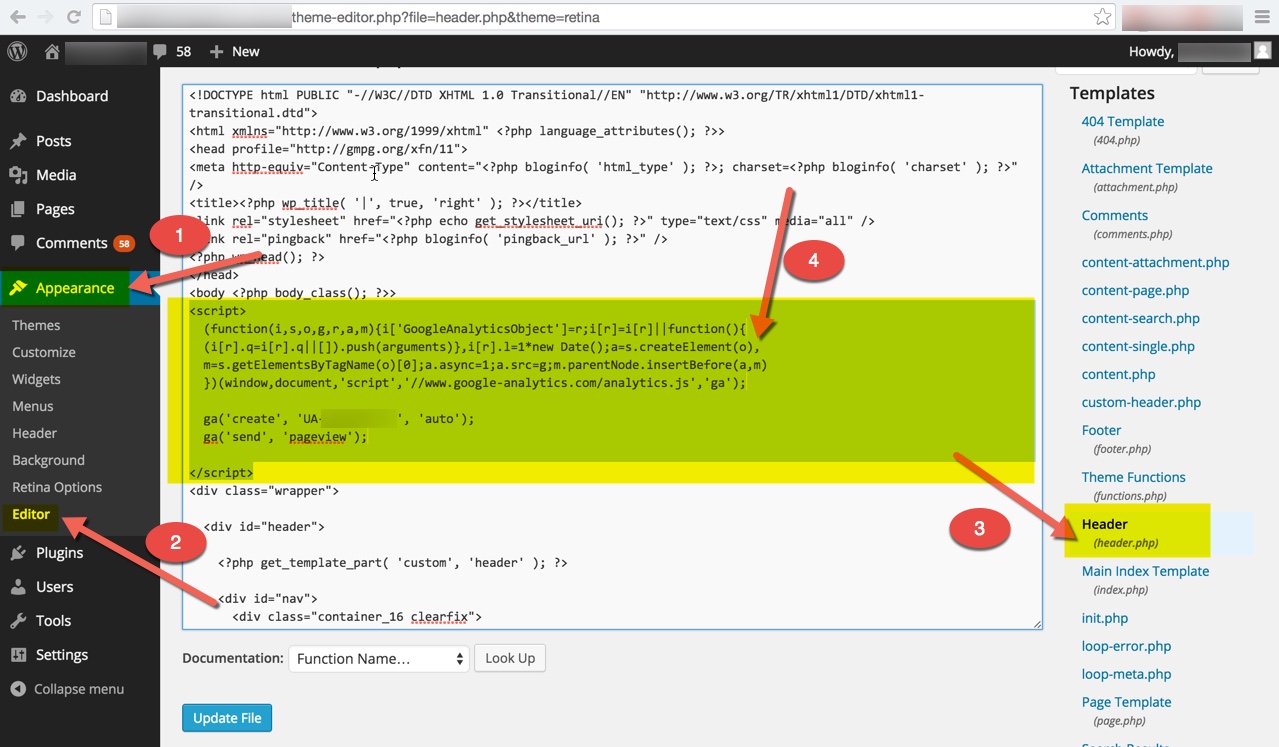Click the Plugins plug icon
Image resolution: width=1279 pixels, height=747 pixels.
pos(18,553)
